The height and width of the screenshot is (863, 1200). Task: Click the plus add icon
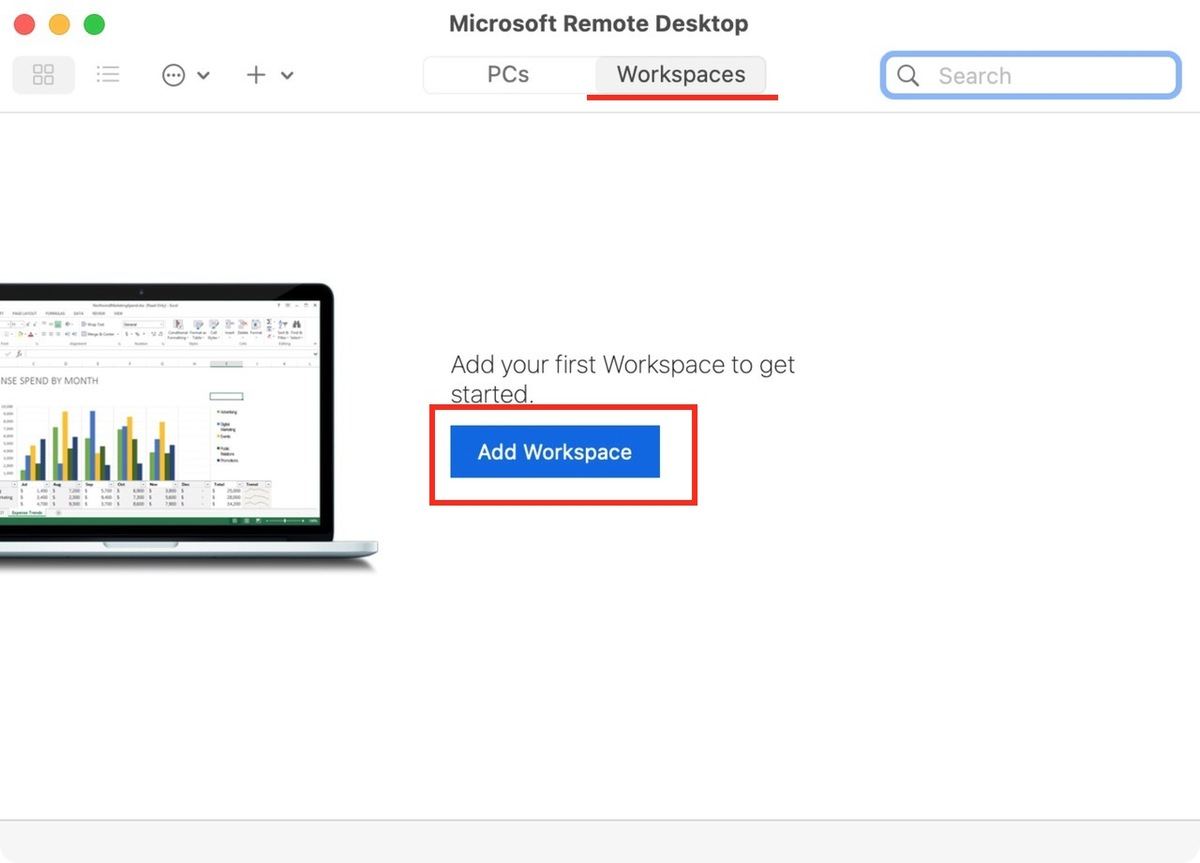(x=256, y=75)
